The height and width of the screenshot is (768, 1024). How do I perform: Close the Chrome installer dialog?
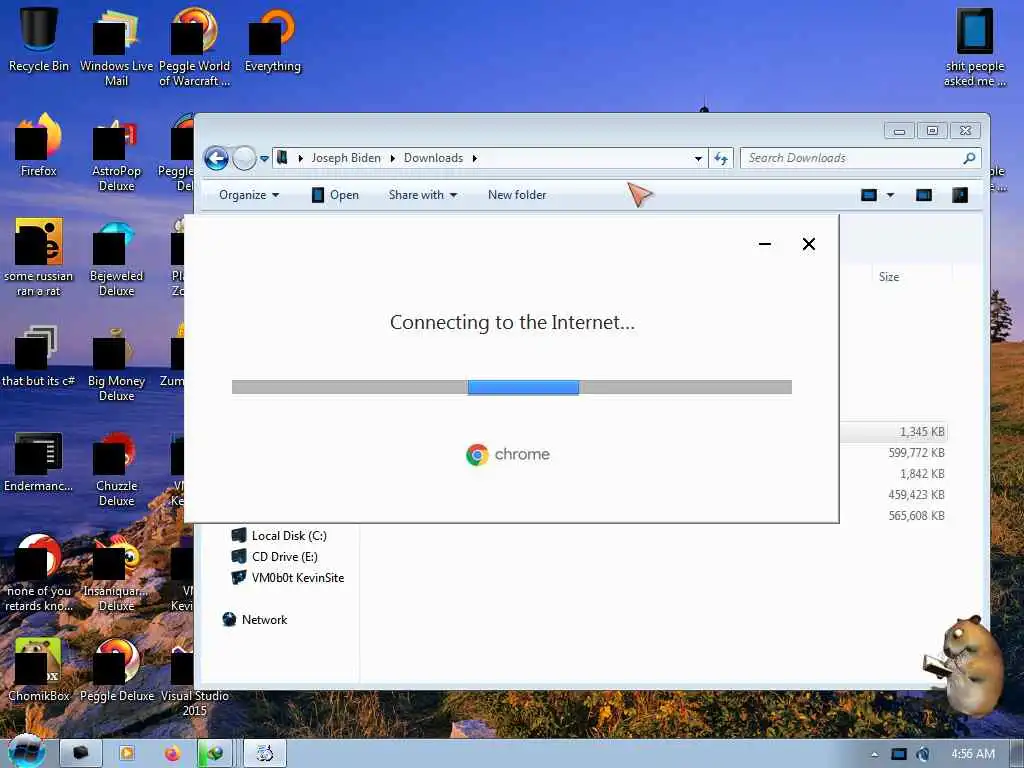[x=808, y=244]
